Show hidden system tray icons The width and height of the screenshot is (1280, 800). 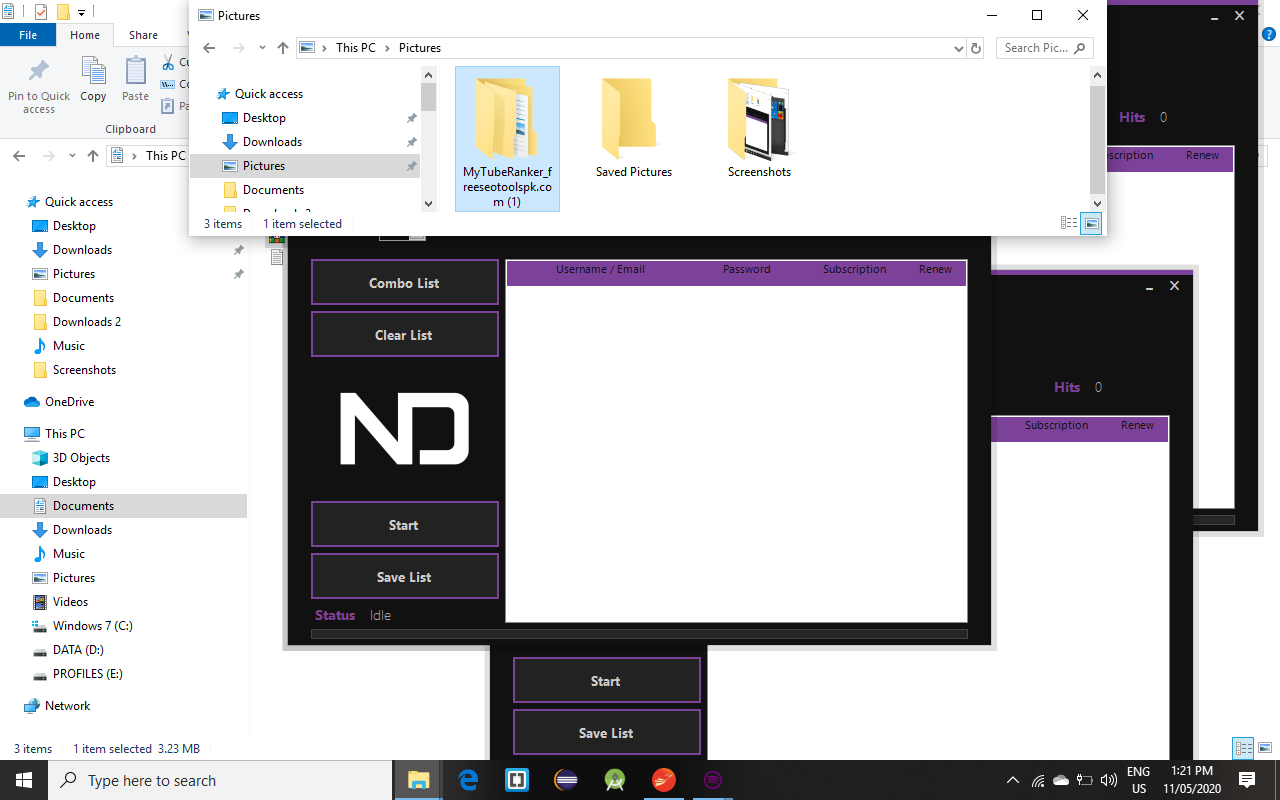click(x=1012, y=780)
